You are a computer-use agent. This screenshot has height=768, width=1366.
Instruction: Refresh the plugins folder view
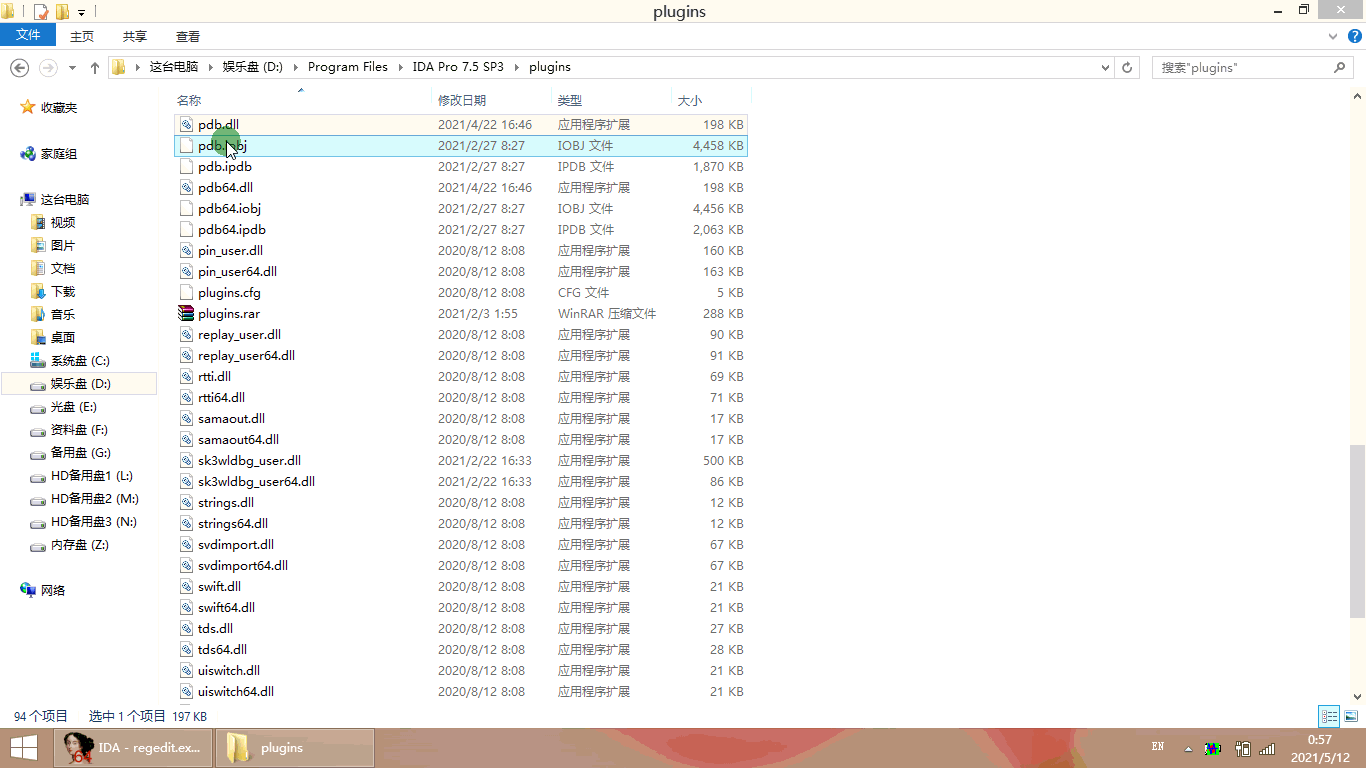1127,67
